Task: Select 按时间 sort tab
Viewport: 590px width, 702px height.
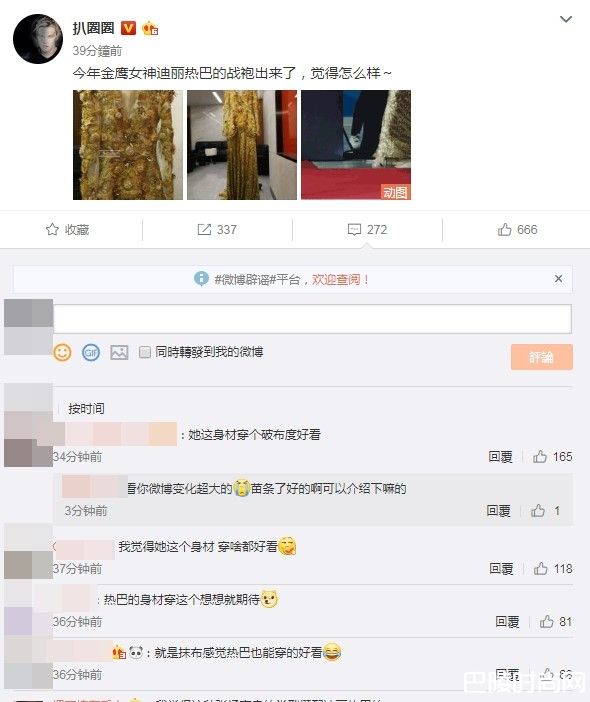Action: pos(86,408)
